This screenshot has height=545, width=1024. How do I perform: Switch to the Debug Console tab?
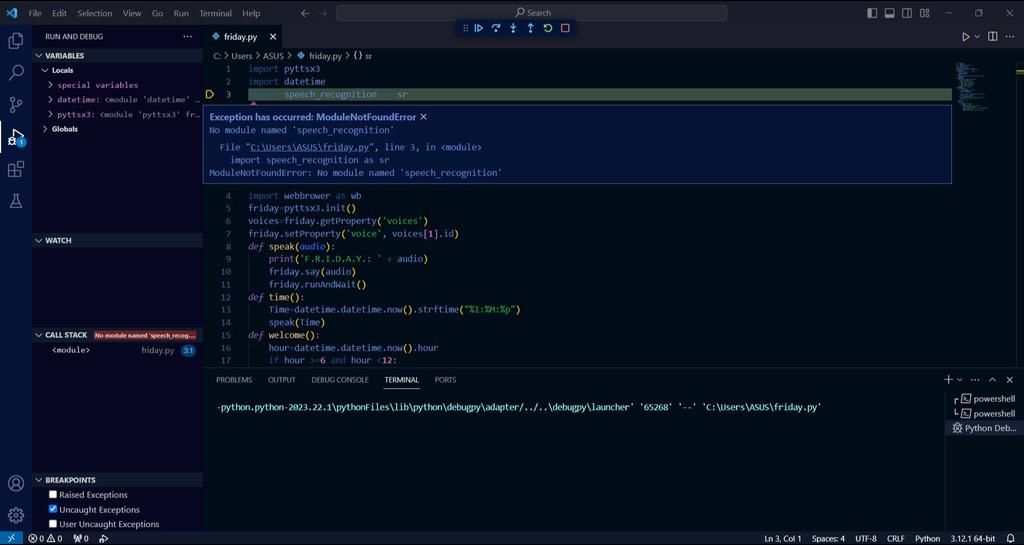click(339, 380)
